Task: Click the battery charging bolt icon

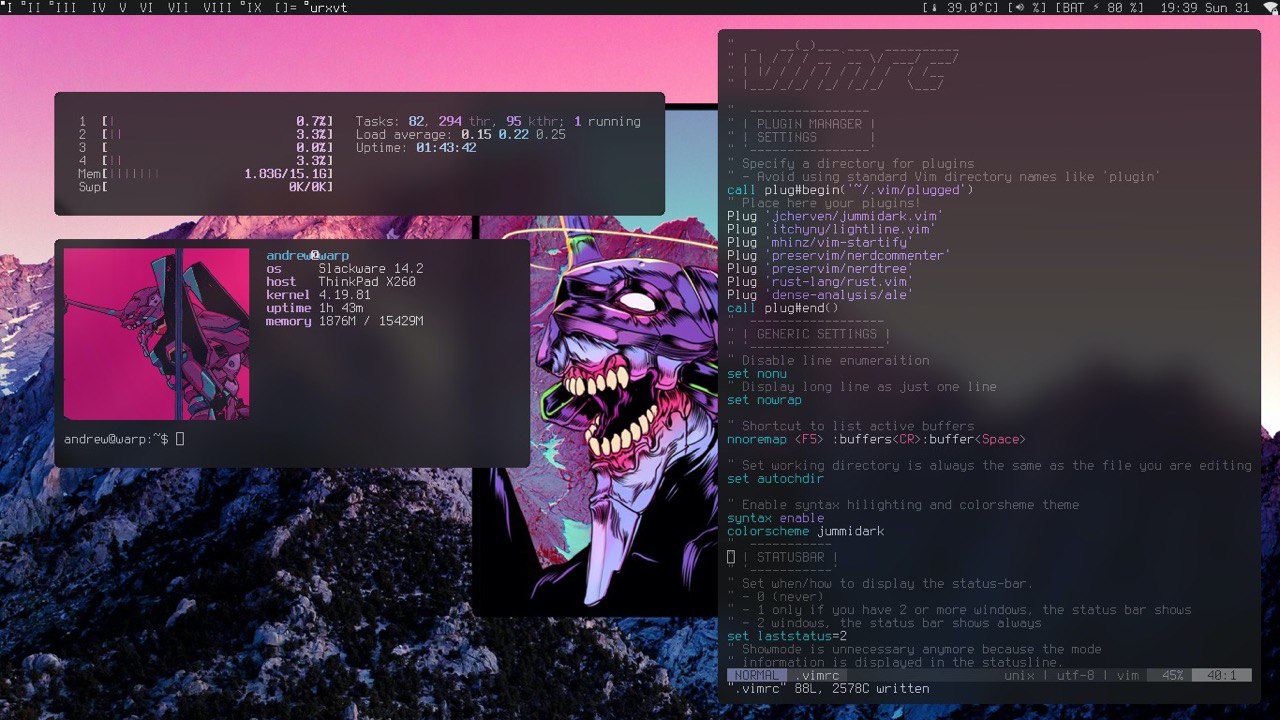Action: click(x=1095, y=7)
